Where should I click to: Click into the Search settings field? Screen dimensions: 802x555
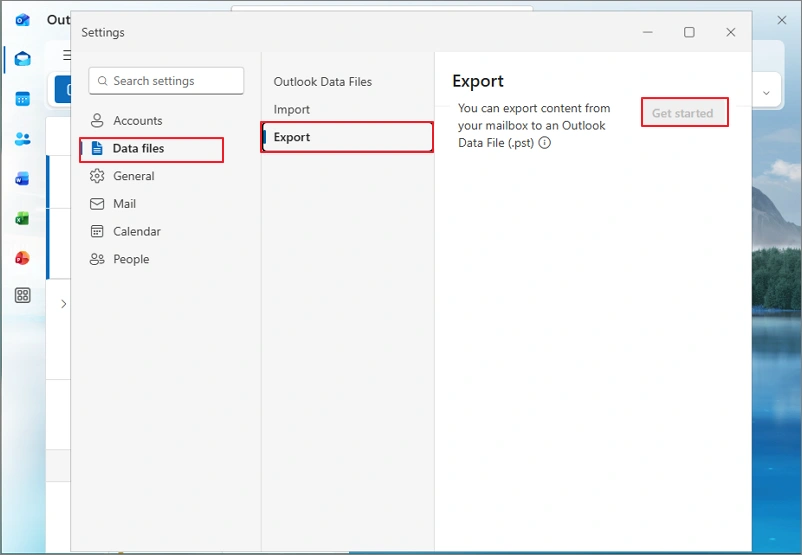point(166,81)
